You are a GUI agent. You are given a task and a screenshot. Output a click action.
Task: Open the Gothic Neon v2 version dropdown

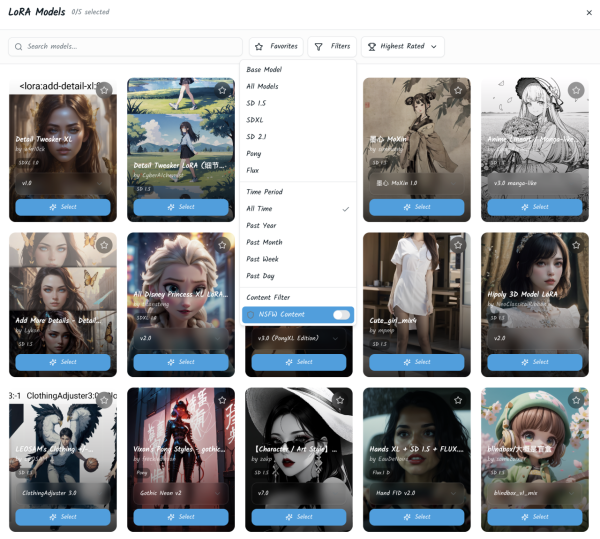[181, 493]
